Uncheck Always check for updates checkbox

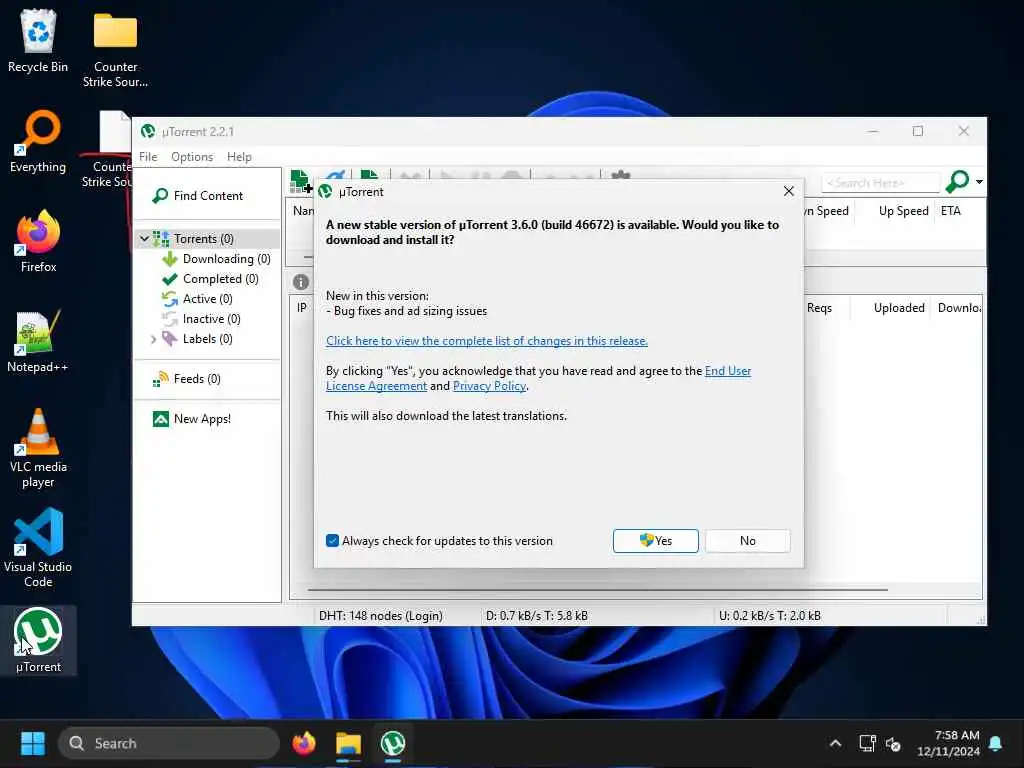pyautogui.click(x=332, y=541)
